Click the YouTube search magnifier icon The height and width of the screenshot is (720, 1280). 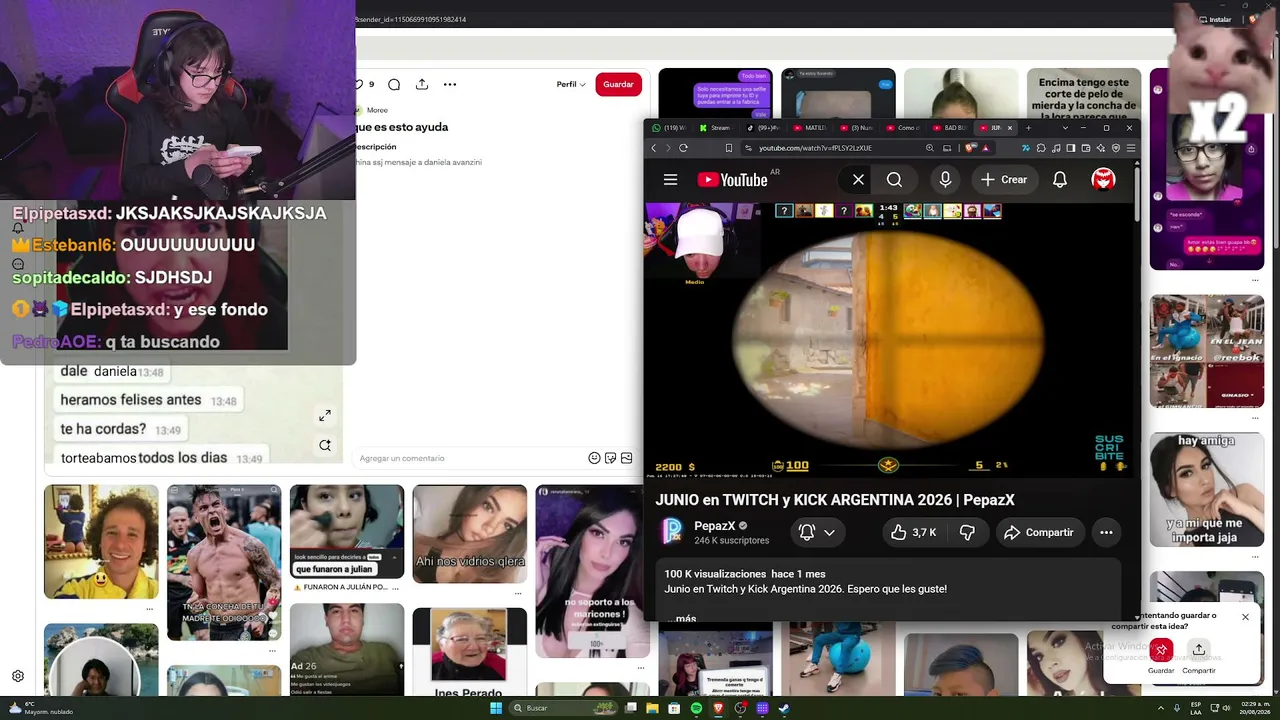point(894,180)
